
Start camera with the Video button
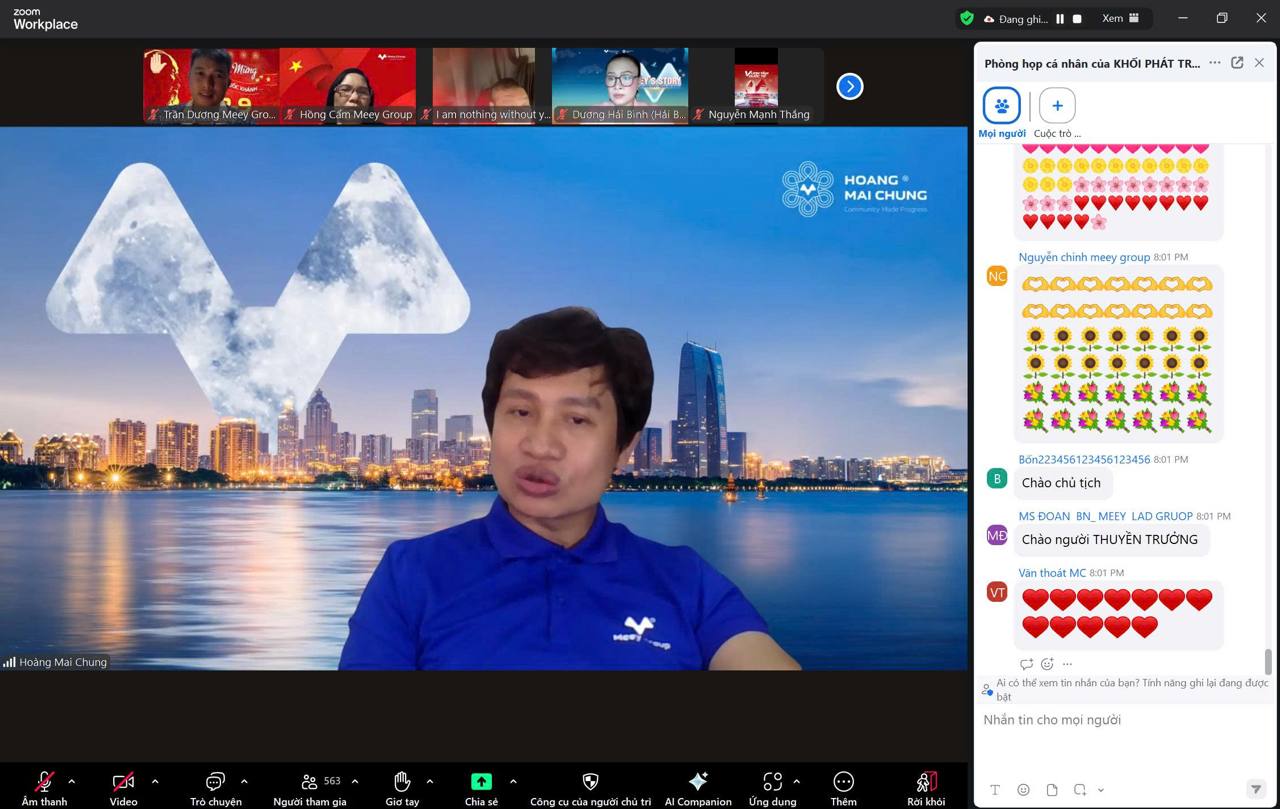tap(123, 787)
